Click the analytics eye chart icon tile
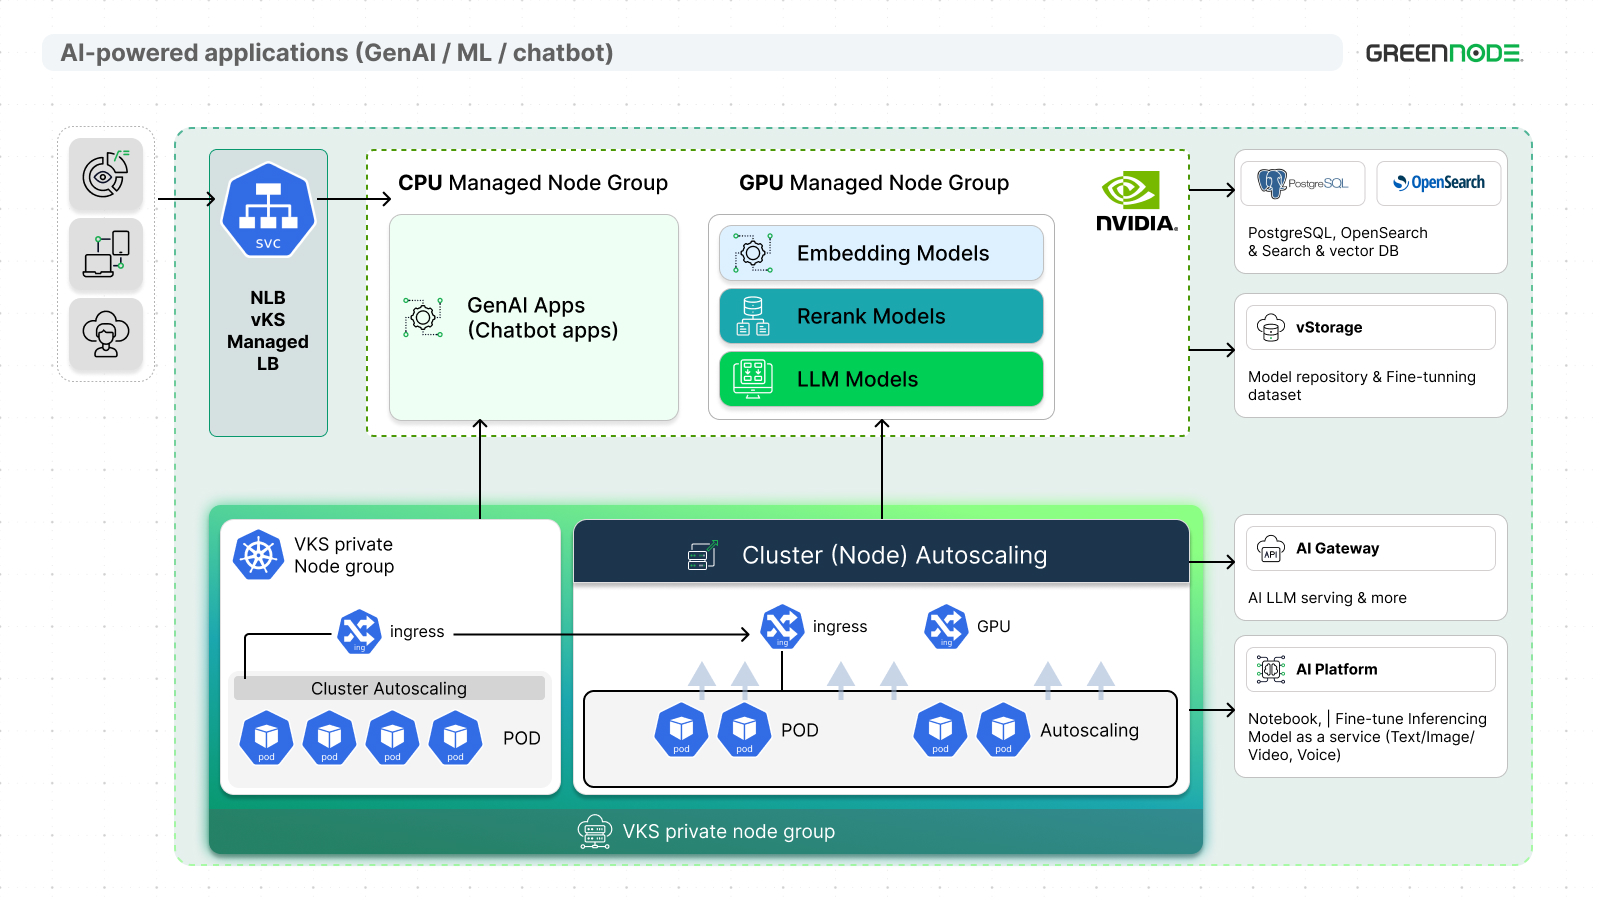The height and width of the screenshot is (900, 1600). coord(106,174)
